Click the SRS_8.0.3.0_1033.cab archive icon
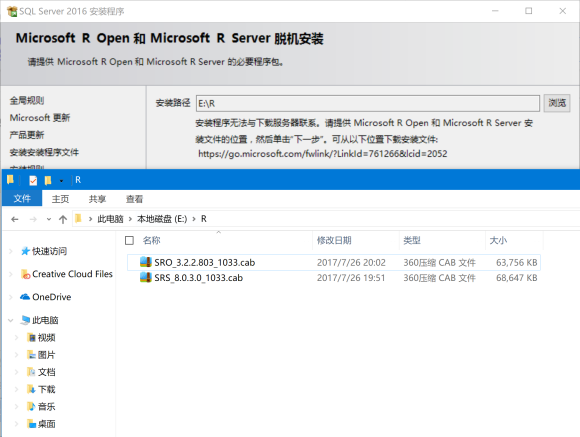The height and width of the screenshot is (437, 580). [146, 277]
